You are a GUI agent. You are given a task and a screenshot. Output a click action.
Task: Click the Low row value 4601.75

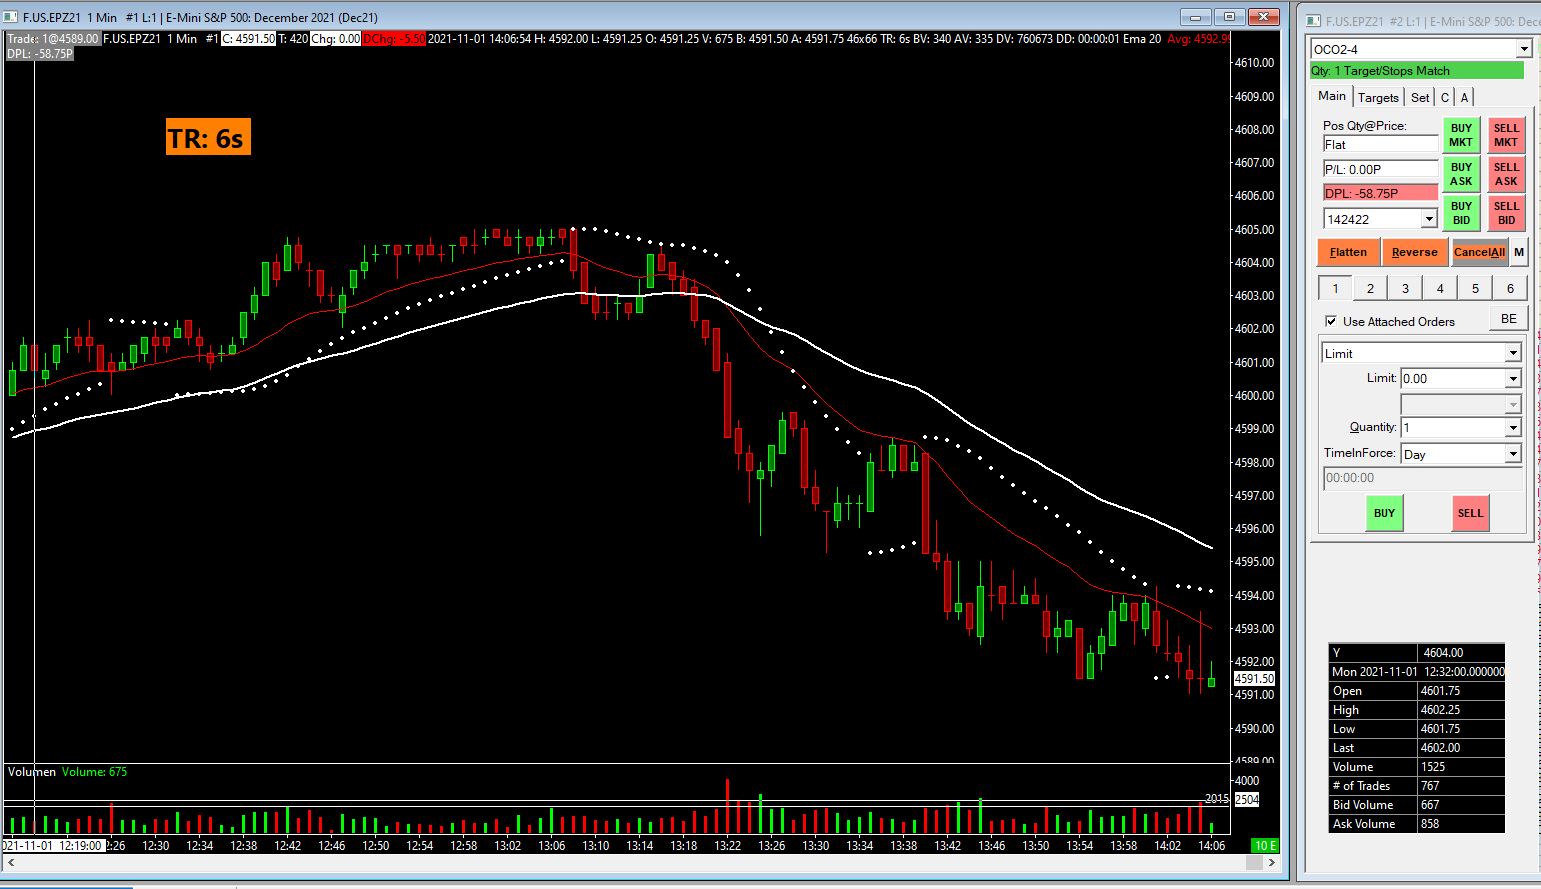[x=1461, y=728]
